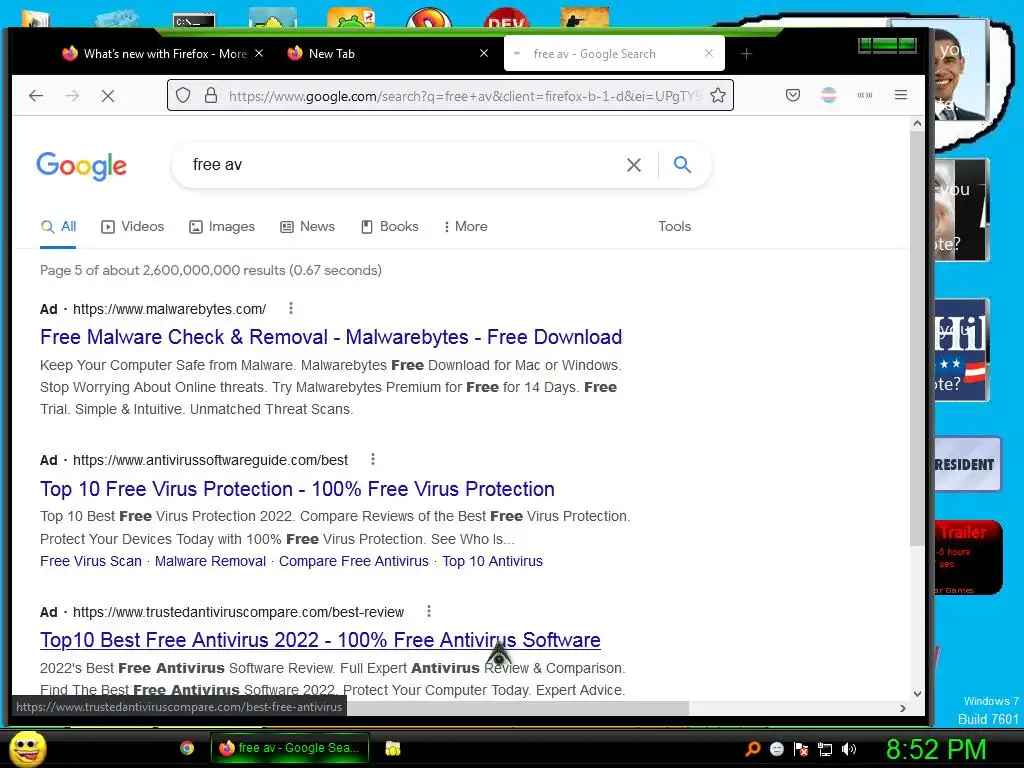Launch Chrome from the taskbar
The height and width of the screenshot is (768, 1024).
[187, 748]
